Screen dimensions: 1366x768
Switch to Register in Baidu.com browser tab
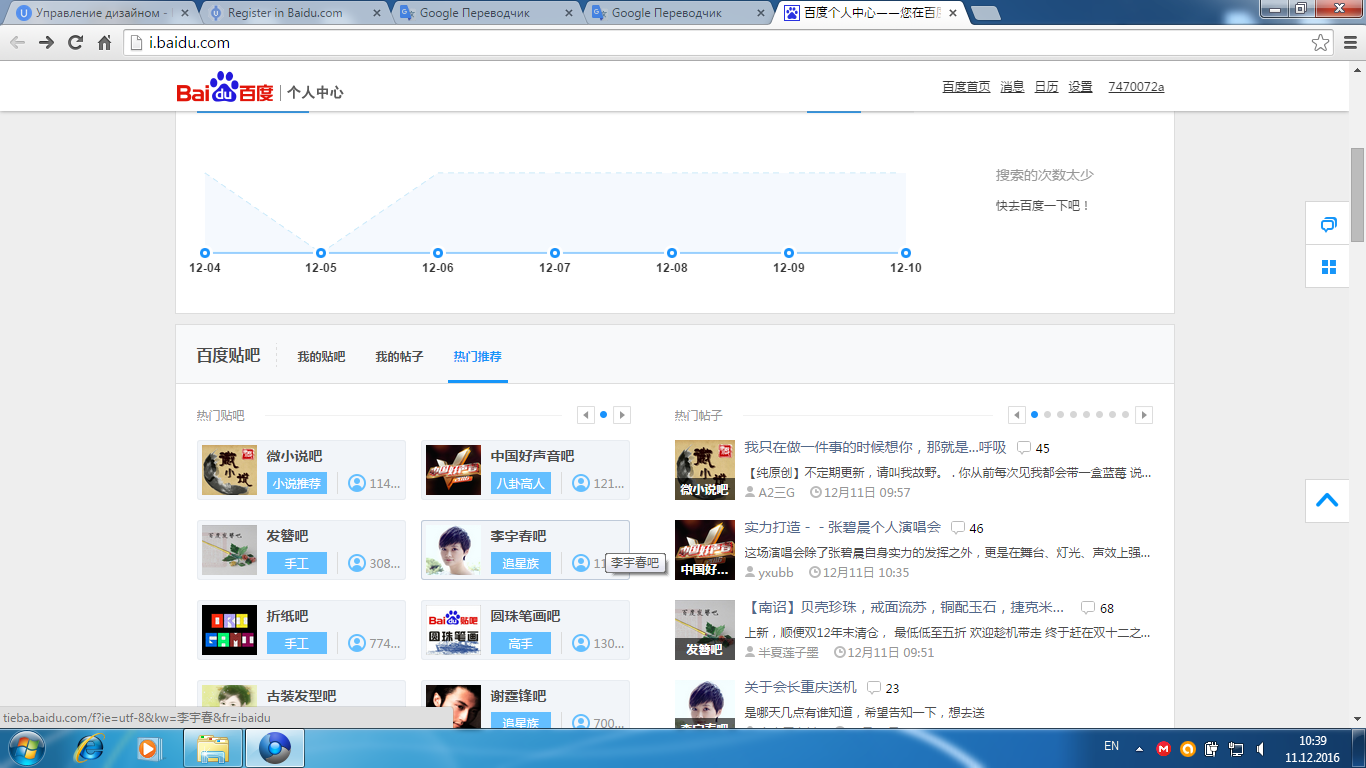pos(285,13)
